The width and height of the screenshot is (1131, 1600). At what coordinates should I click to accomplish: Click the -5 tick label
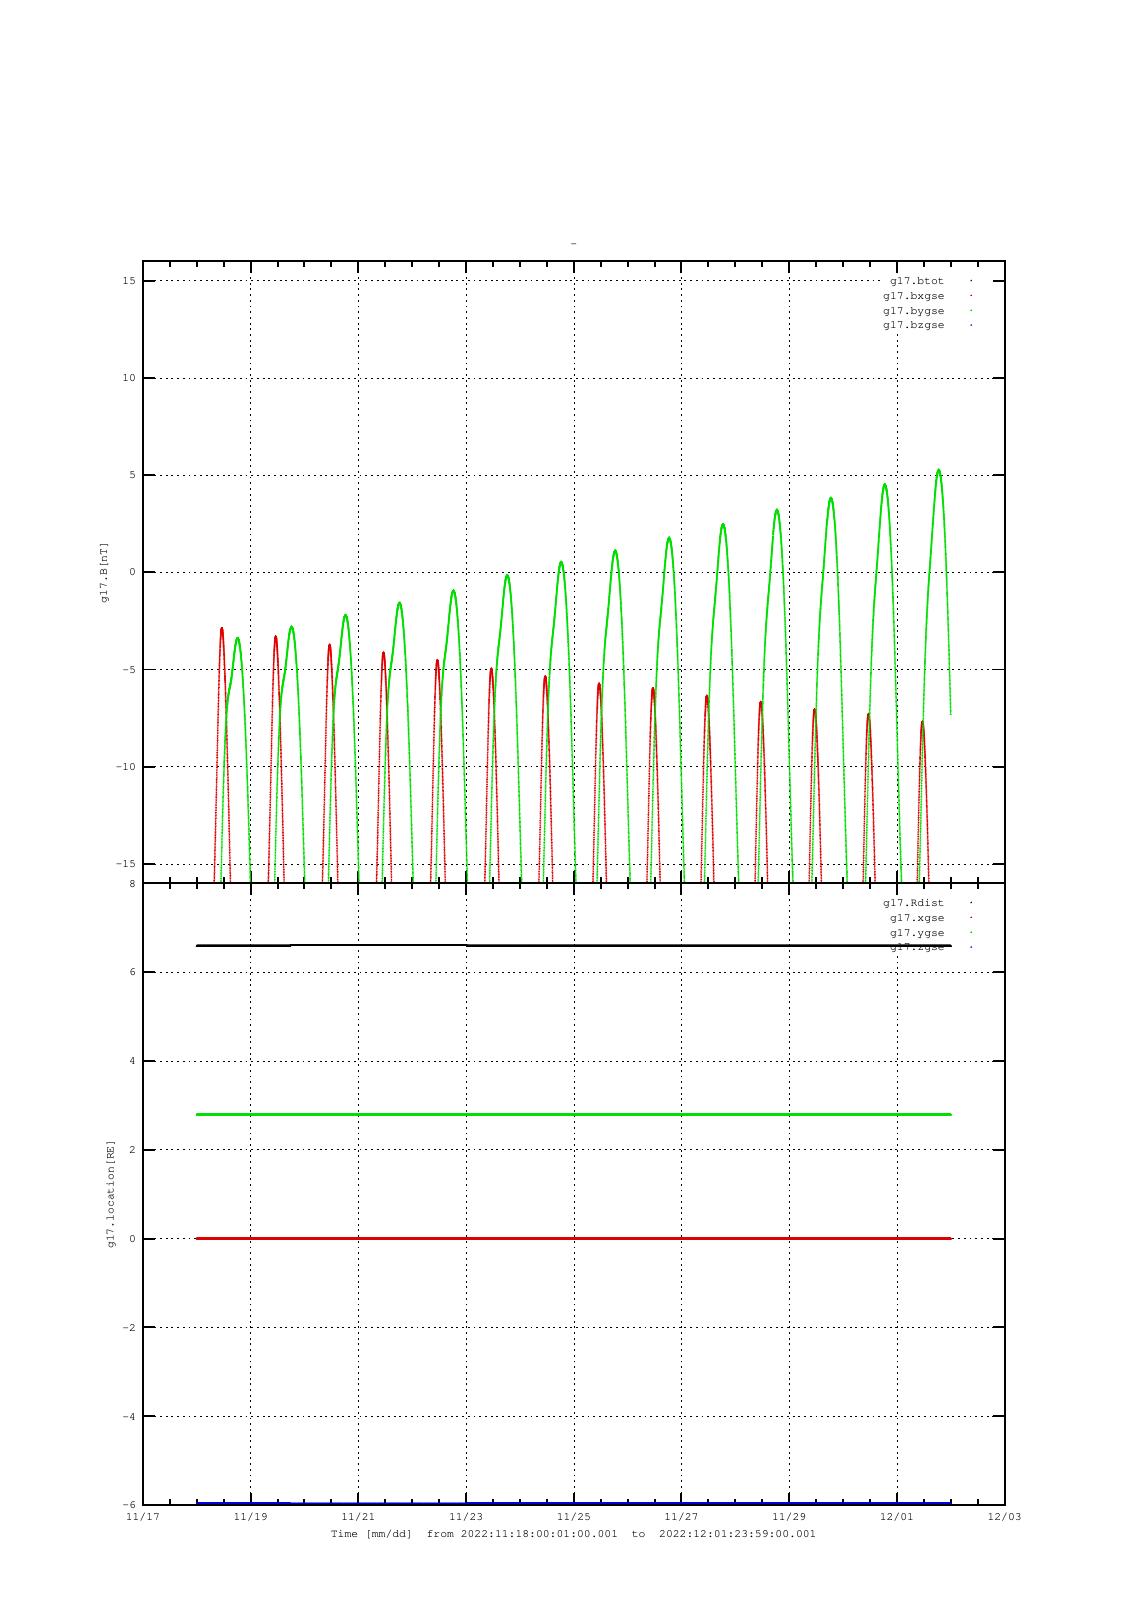point(130,670)
